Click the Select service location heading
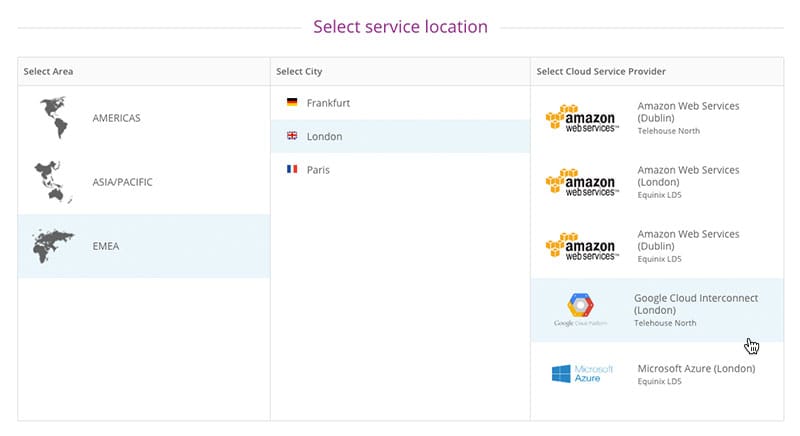The image size is (800, 436). click(401, 27)
